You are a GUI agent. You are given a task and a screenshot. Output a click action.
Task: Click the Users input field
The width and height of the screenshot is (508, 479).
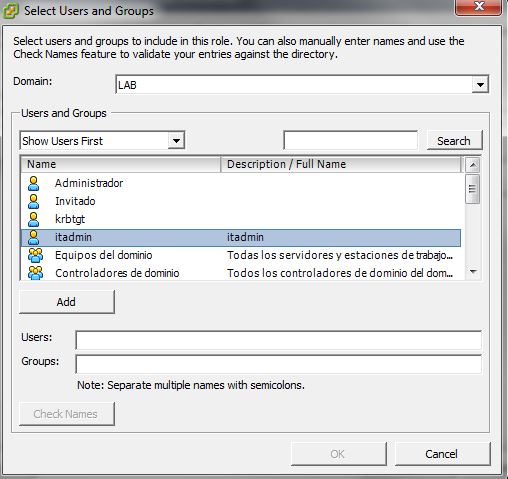(x=279, y=340)
